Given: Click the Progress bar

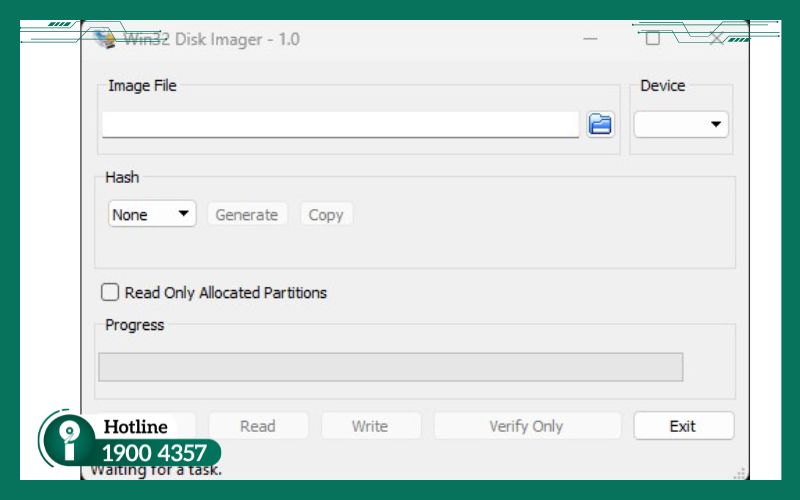Looking at the screenshot, I should tap(390, 367).
